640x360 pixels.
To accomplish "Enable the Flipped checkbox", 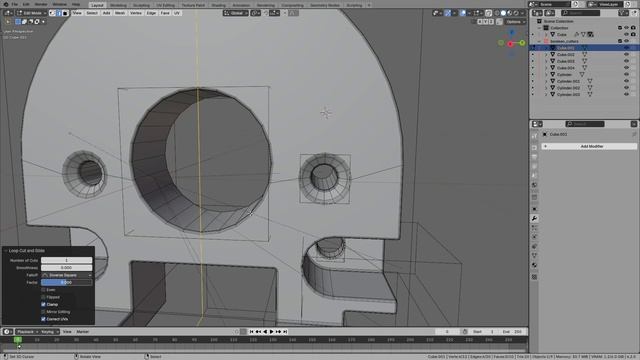I will [43, 297].
